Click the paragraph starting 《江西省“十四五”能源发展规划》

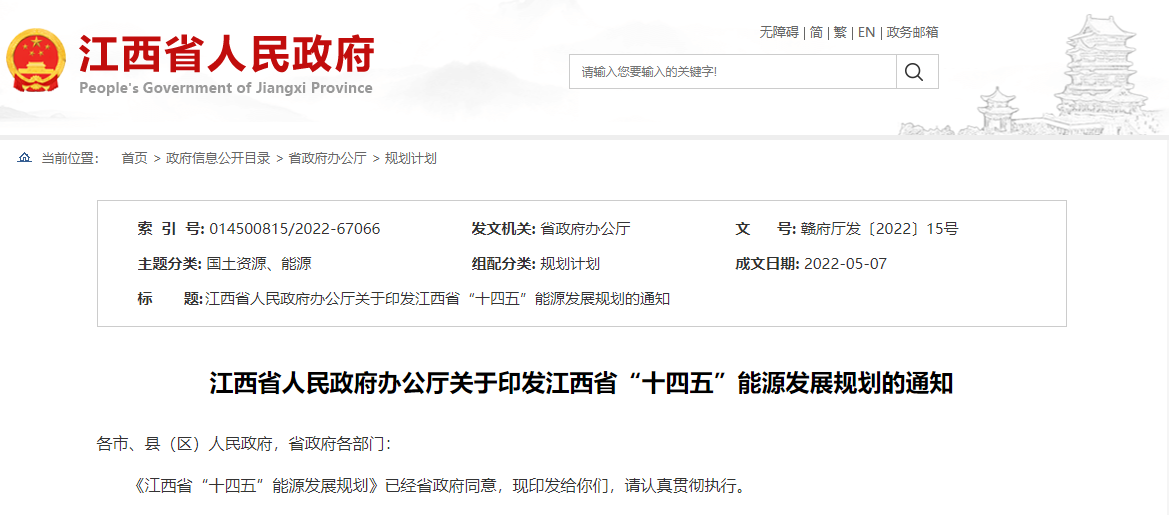click(439, 487)
